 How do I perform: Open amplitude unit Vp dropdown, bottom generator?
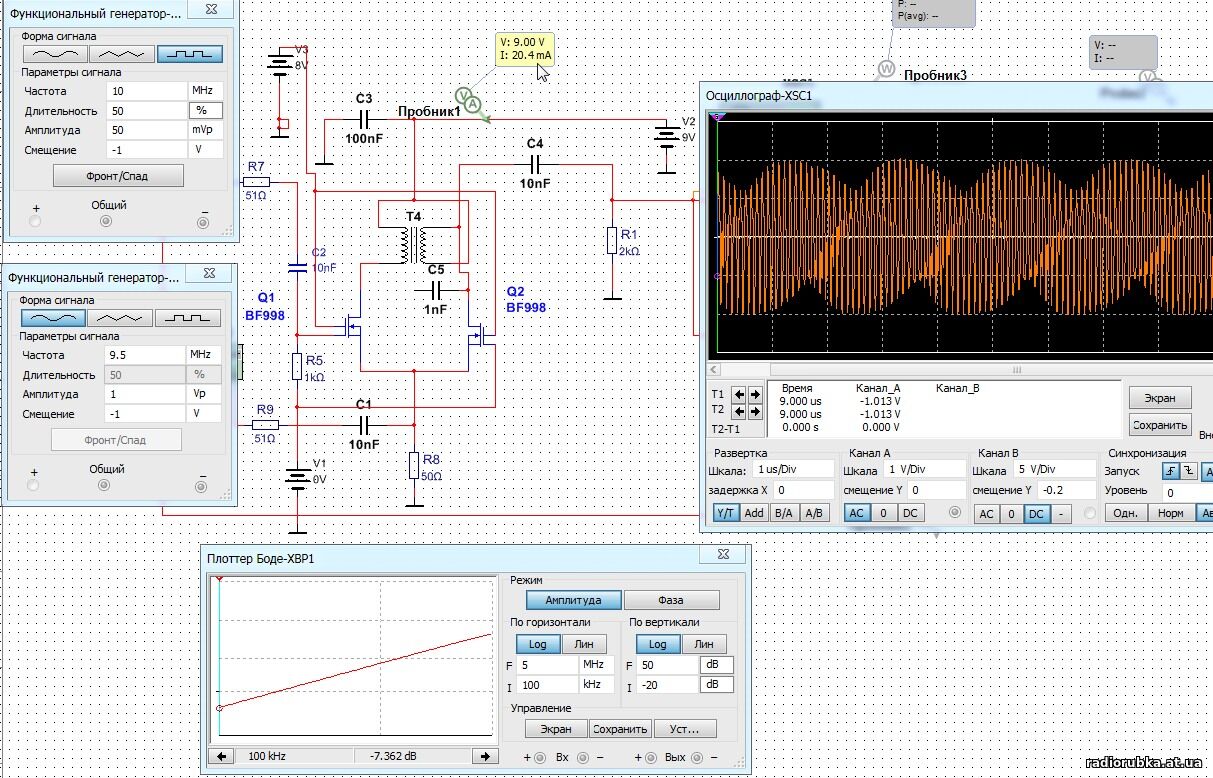203,394
